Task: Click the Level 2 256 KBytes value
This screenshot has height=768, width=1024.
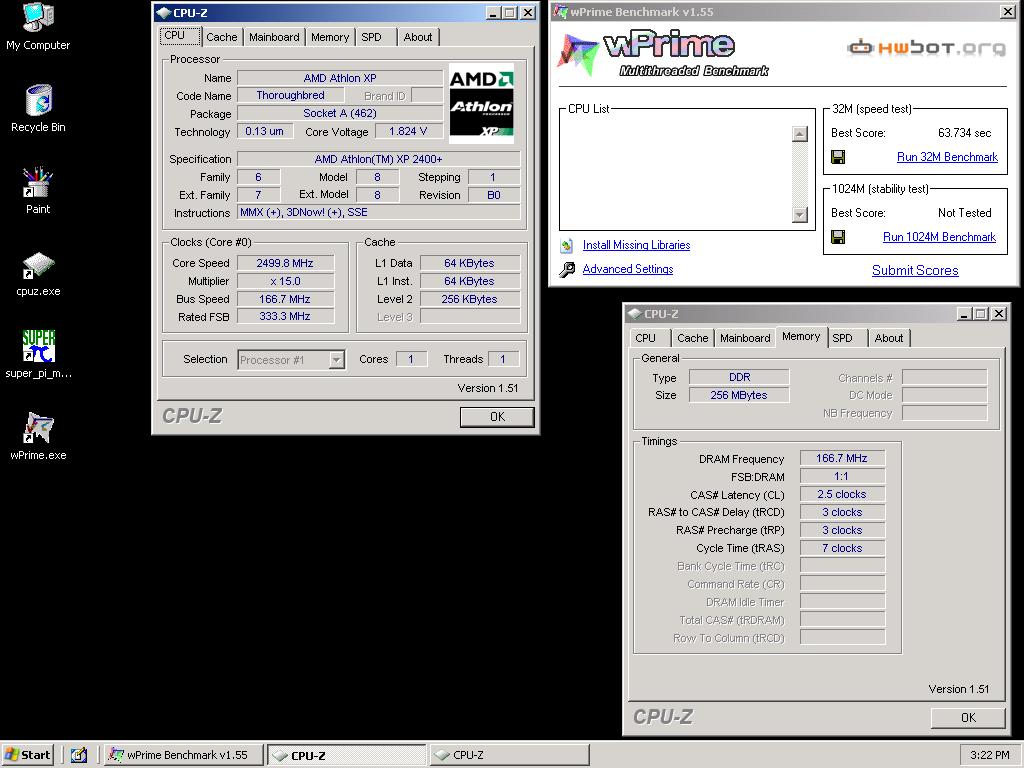Action: tap(470, 299)
